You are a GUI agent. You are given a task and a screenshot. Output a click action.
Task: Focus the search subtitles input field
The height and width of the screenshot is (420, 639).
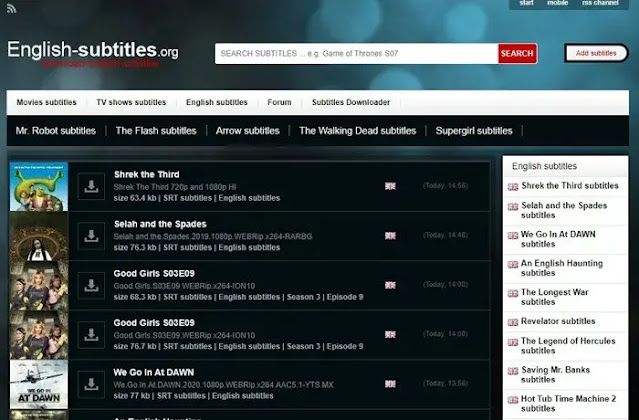[x=357, y=53]
